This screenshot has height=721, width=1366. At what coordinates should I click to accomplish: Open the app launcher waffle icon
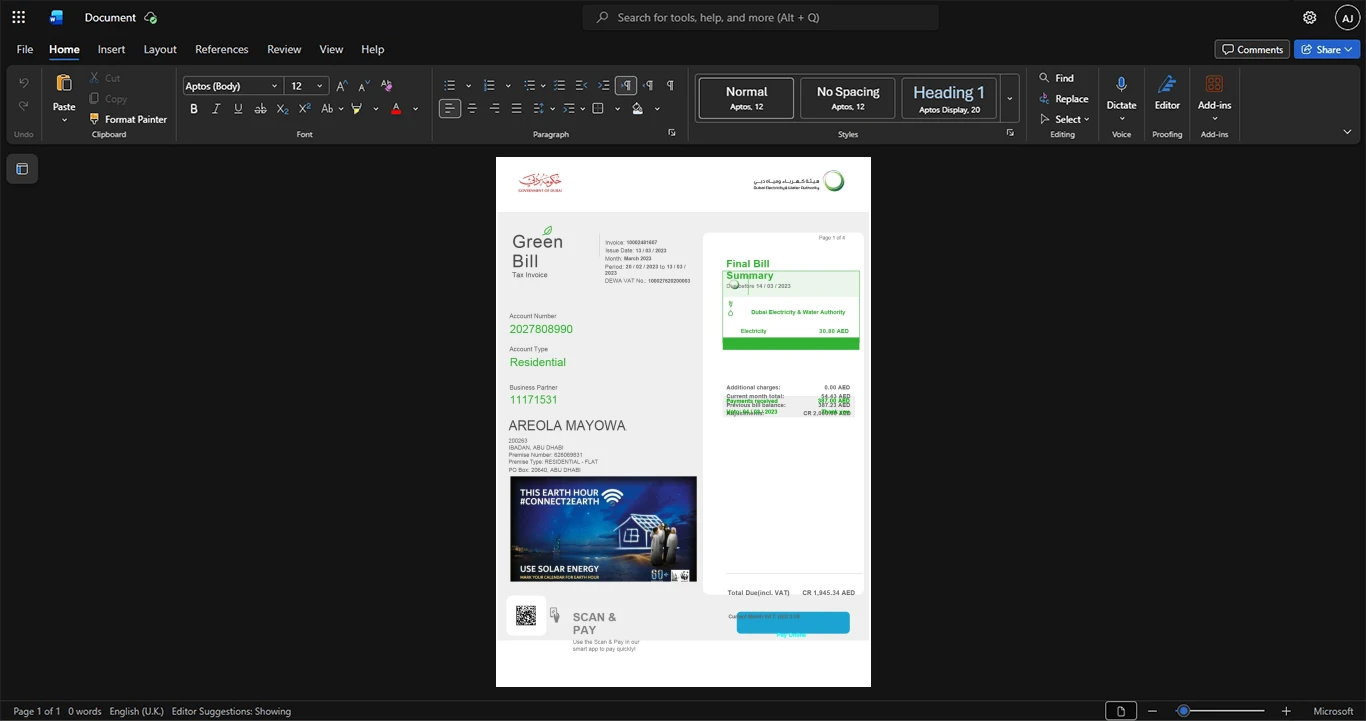pyautogui.click(x=18, y=17)
